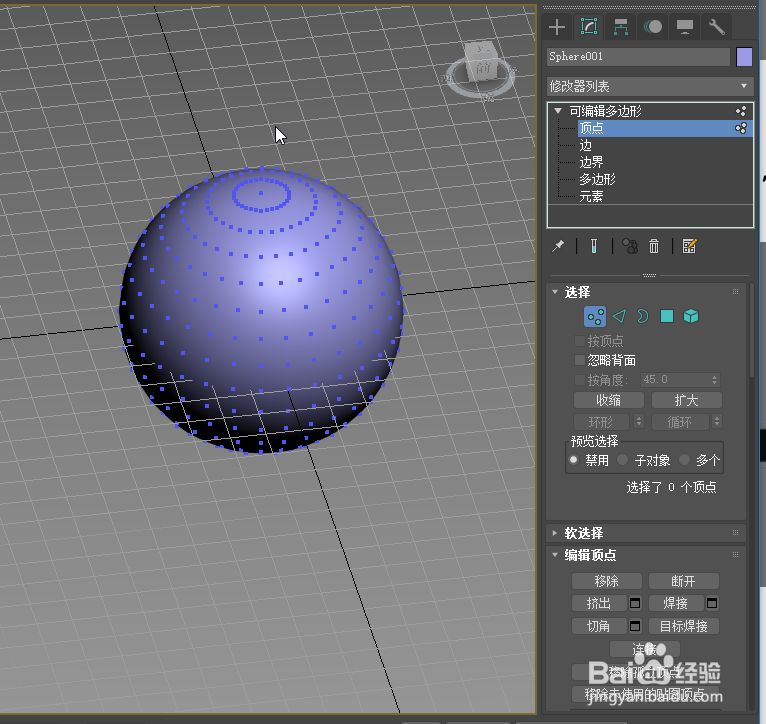Select the 元素 sub-object level in stack

pos(591,196)
